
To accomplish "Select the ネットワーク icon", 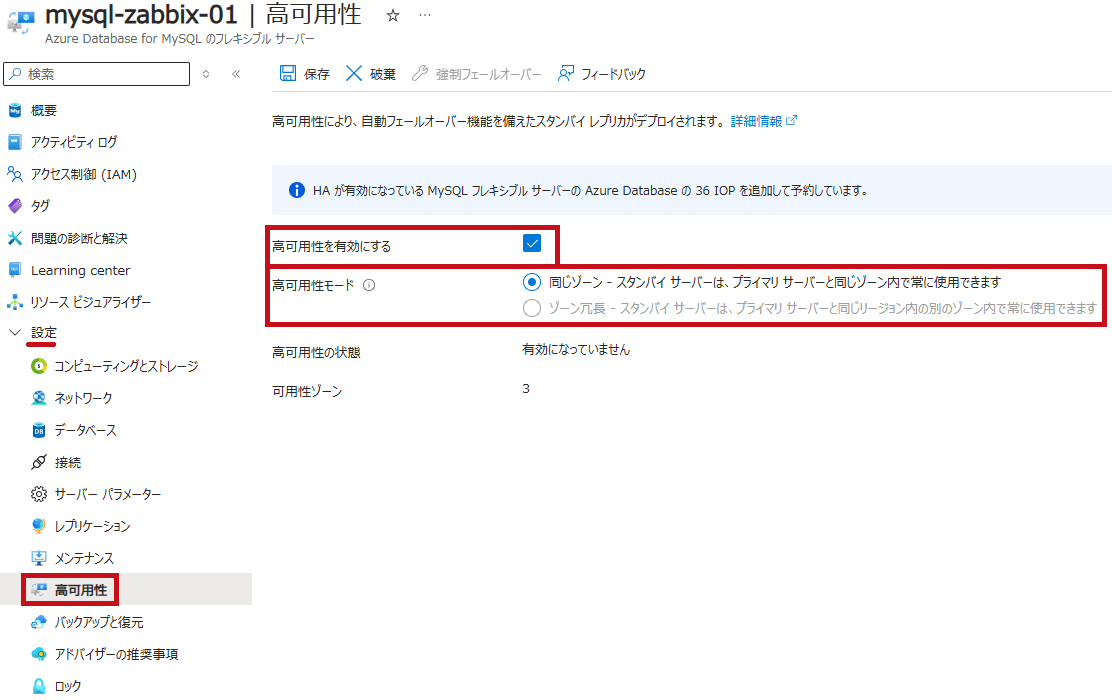I will coord(39,398).
